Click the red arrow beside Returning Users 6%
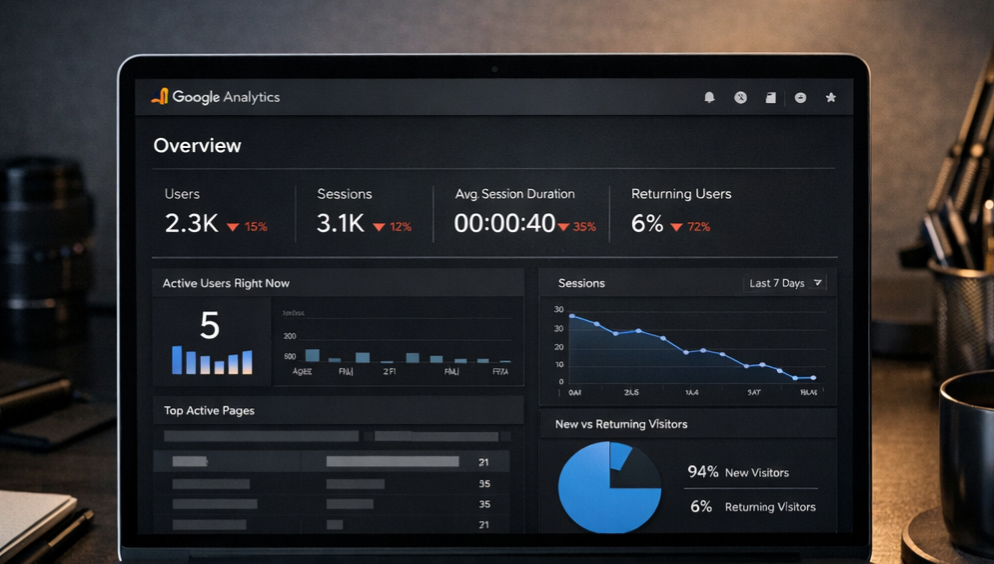Image resolution: width=994 pixels, height=564 pixels. click(676, 227)
